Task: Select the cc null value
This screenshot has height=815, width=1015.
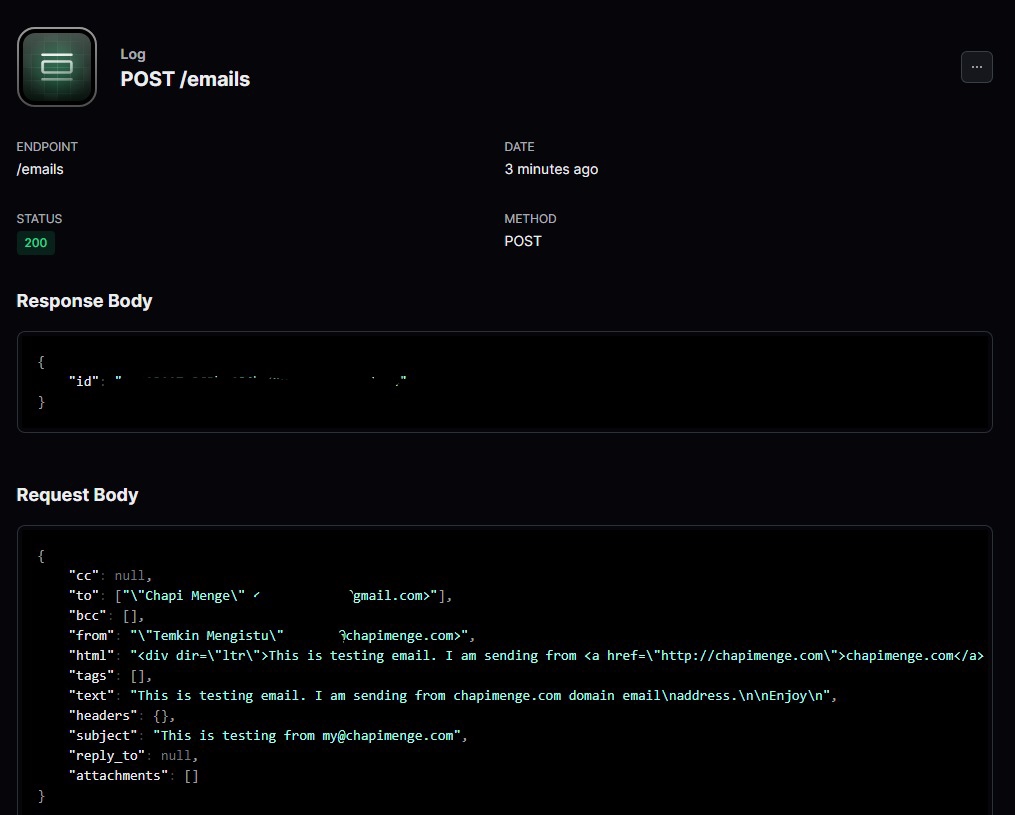Action: pos(130,575)
